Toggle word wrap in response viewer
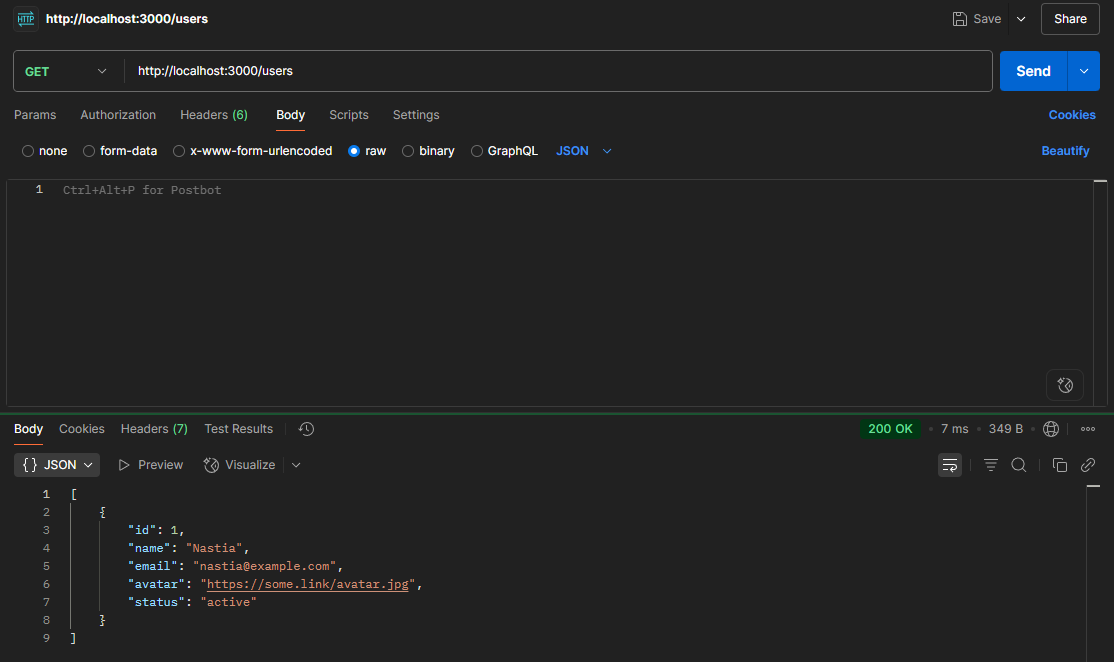Screen dimensions: 1114x662 click(x=949, y=465)
